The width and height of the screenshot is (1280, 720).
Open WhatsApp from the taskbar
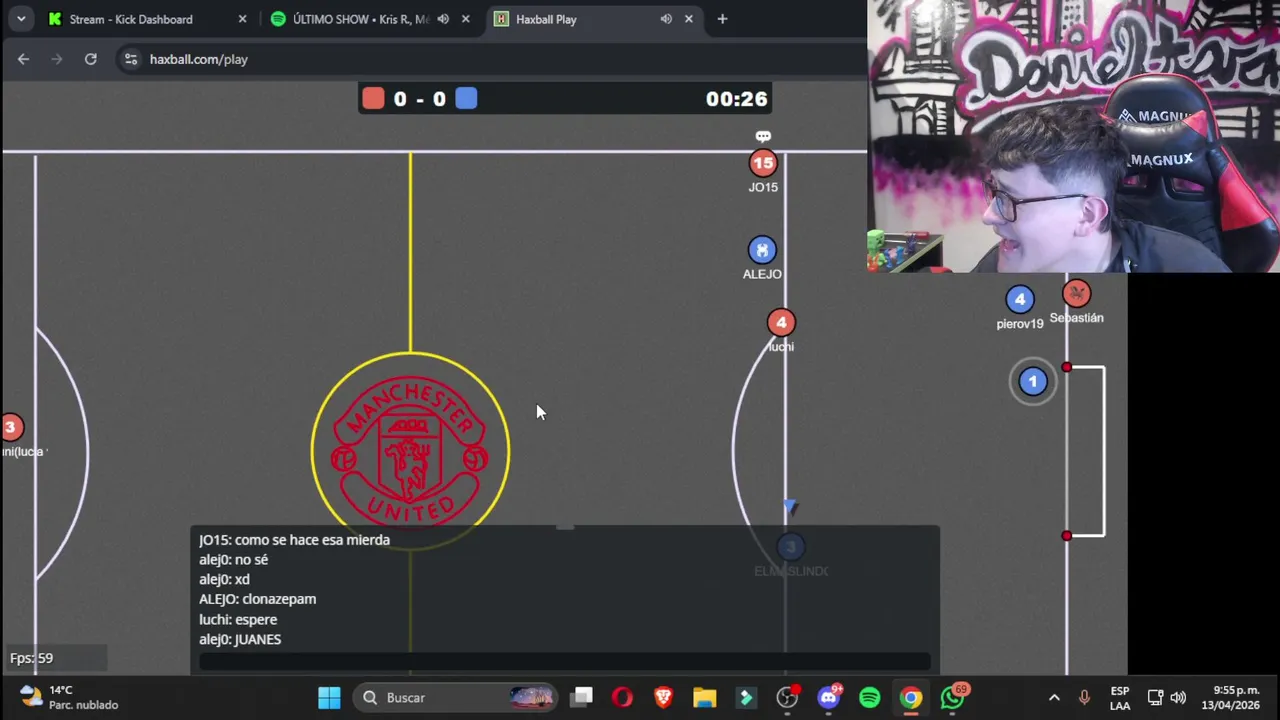(952, 697)
